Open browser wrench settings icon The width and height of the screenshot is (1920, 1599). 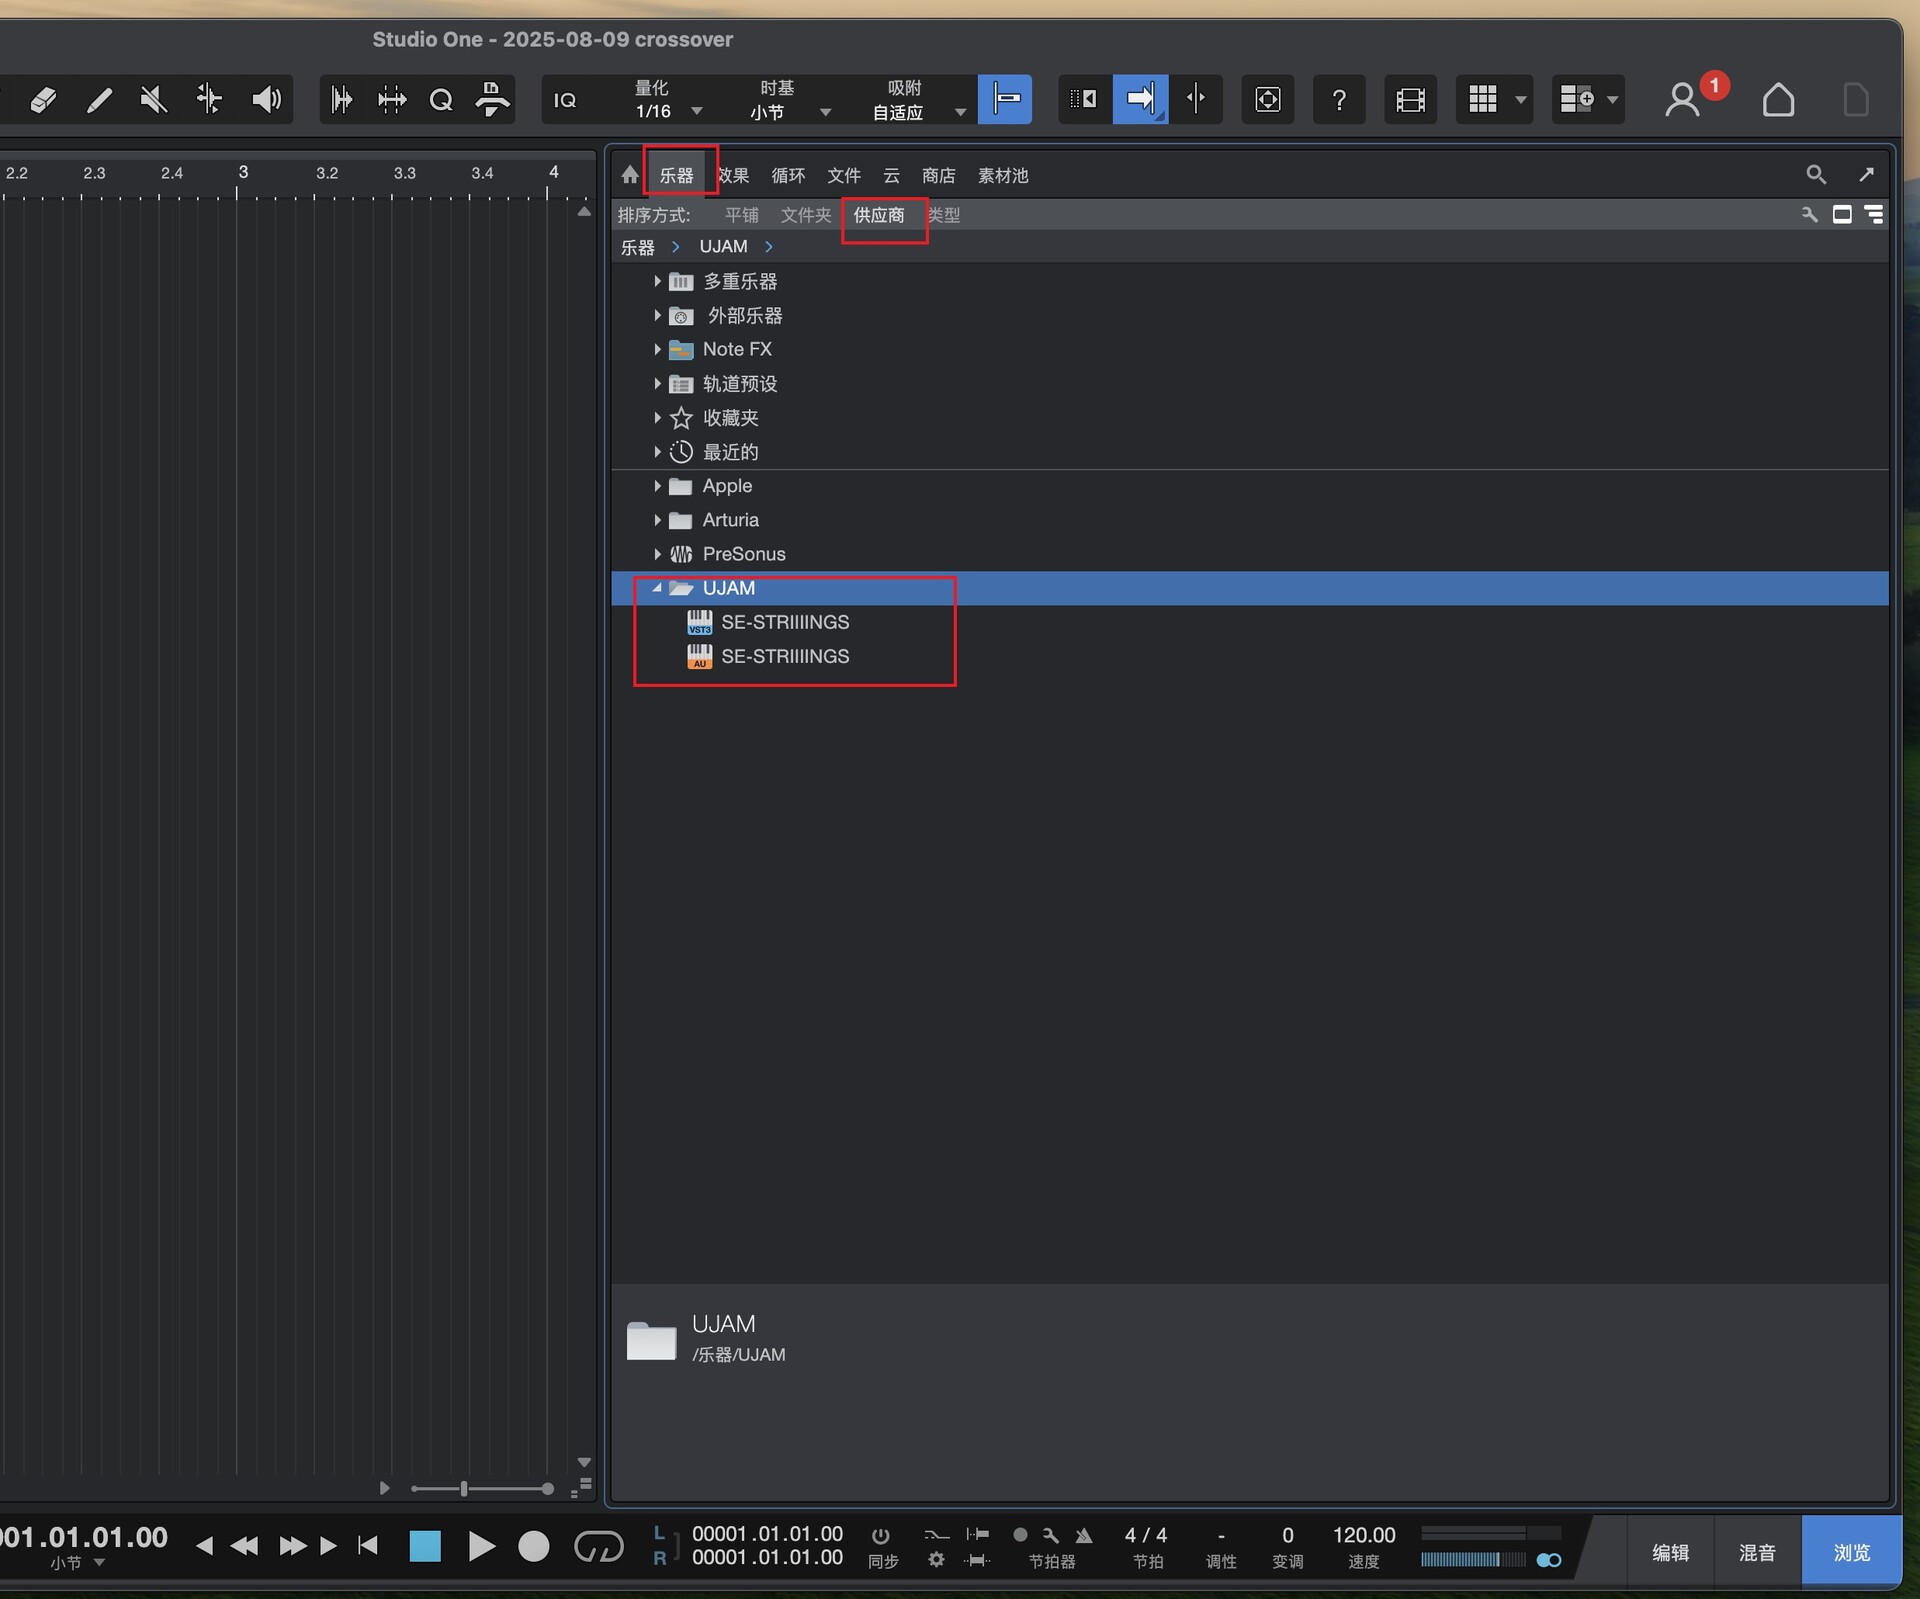point(1810,214)
